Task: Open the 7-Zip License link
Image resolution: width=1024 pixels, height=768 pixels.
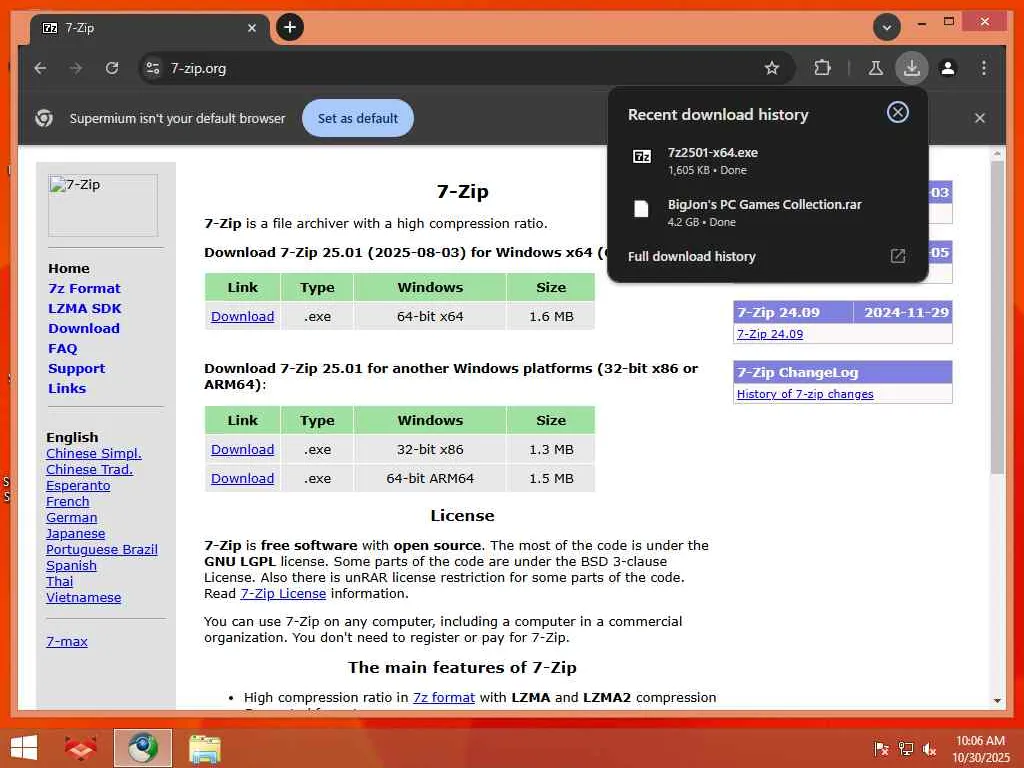Action: tap(283, 594)
